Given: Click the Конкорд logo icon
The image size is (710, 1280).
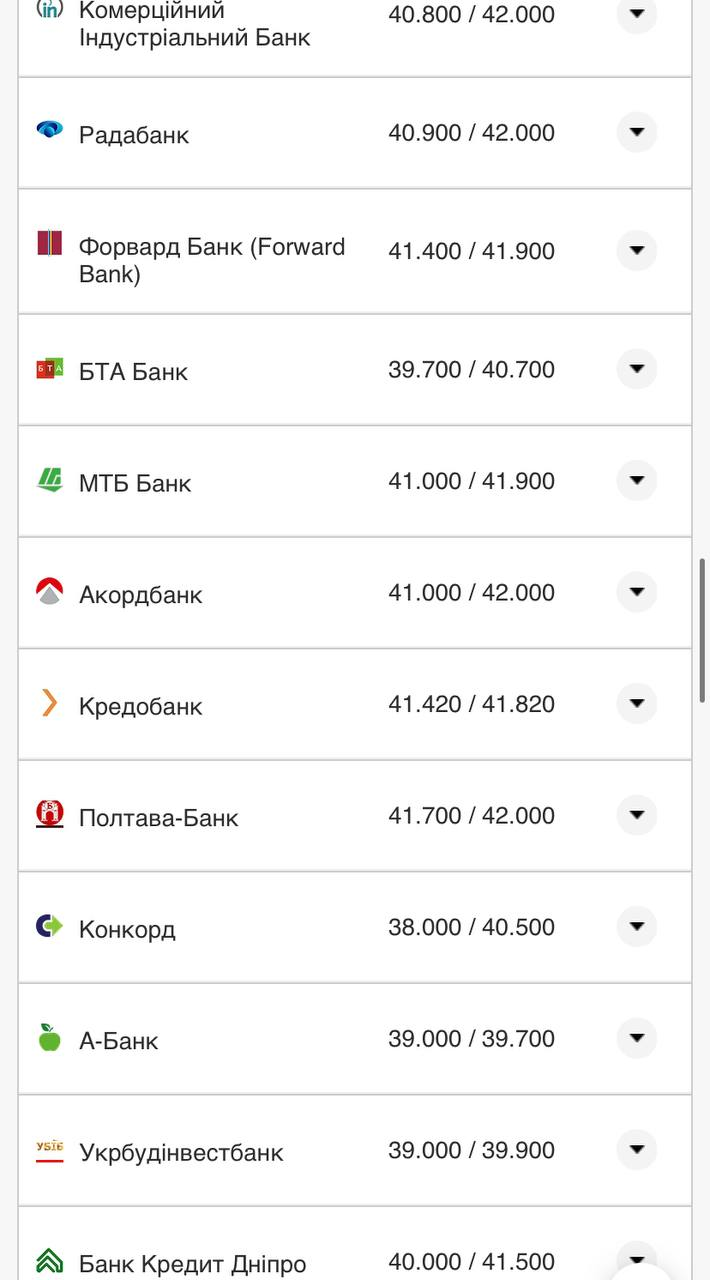Looking at the screenshot, I should pyautogui.click(x=51, y=927).
